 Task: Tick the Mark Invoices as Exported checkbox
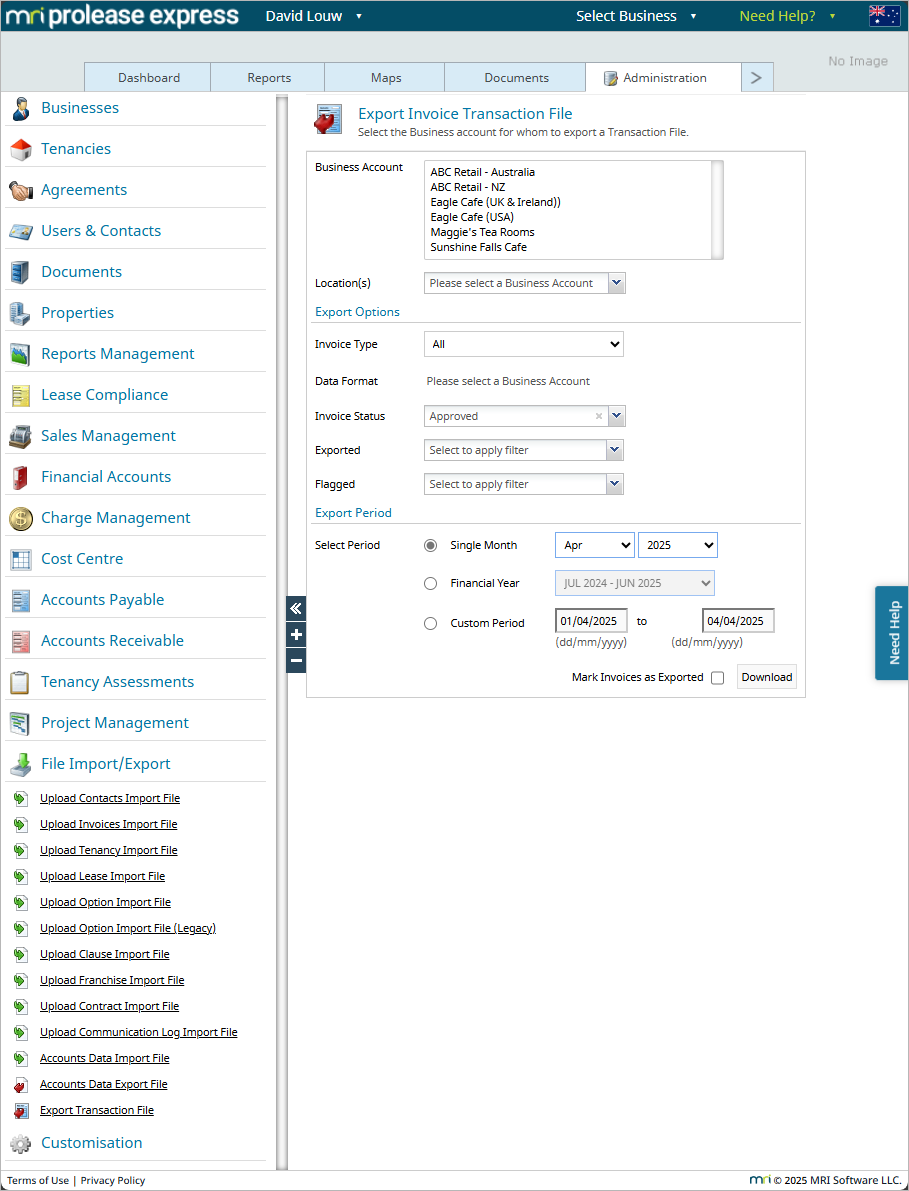tap(718, 678)
